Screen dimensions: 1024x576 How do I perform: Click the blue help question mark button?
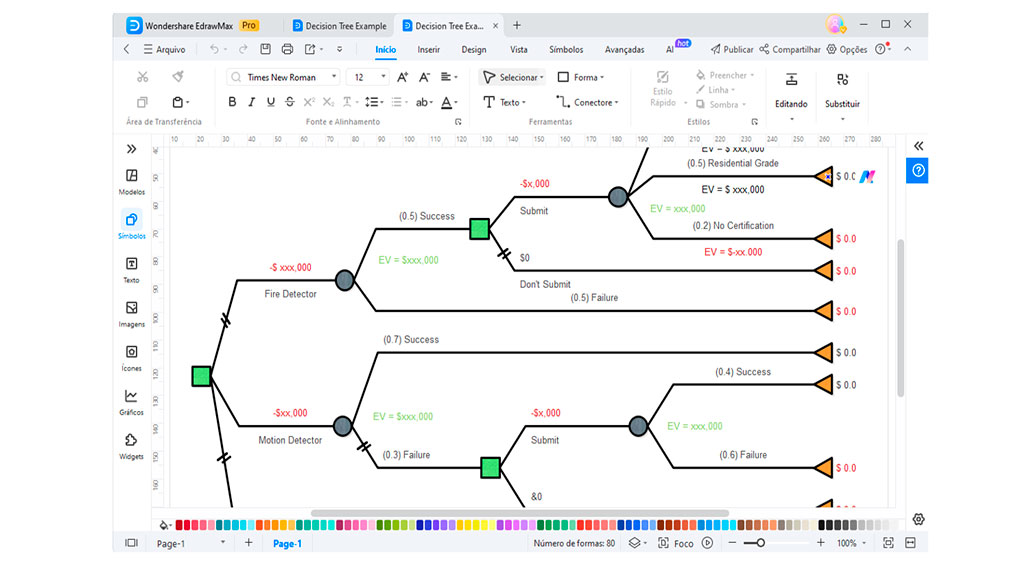[x=918, y=170]
